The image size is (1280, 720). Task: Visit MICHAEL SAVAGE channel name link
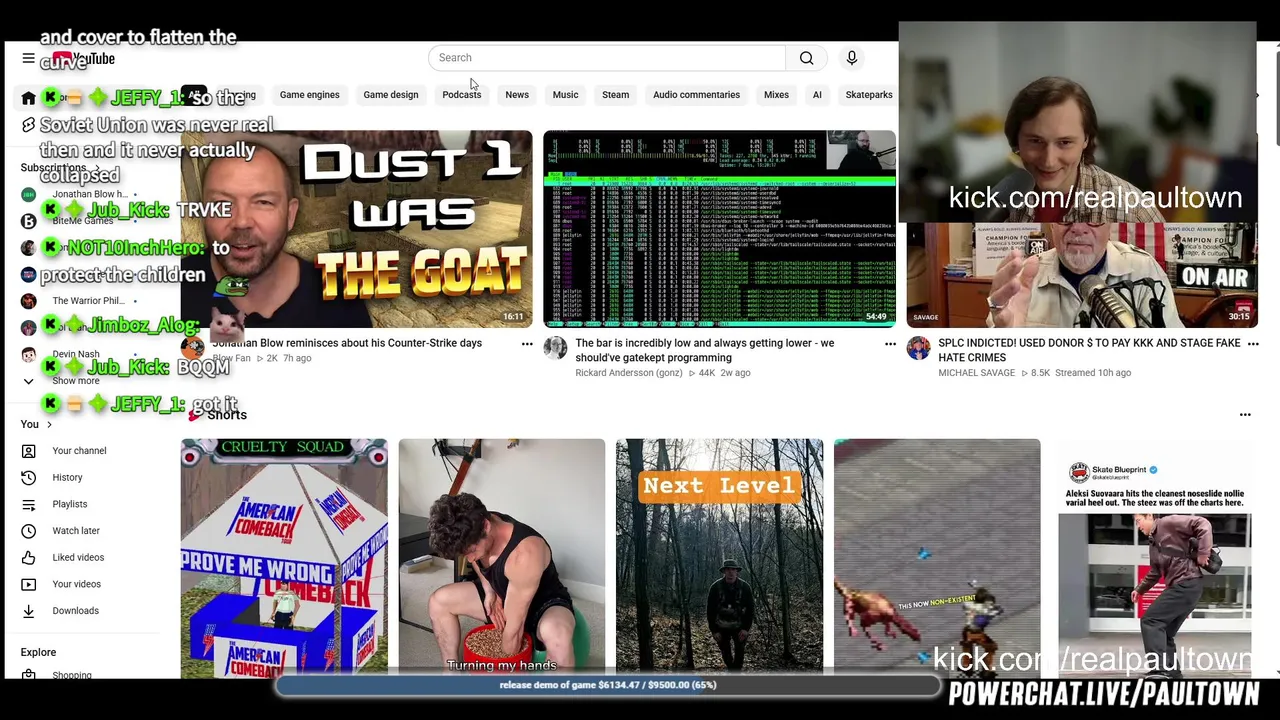pos(976,373)
